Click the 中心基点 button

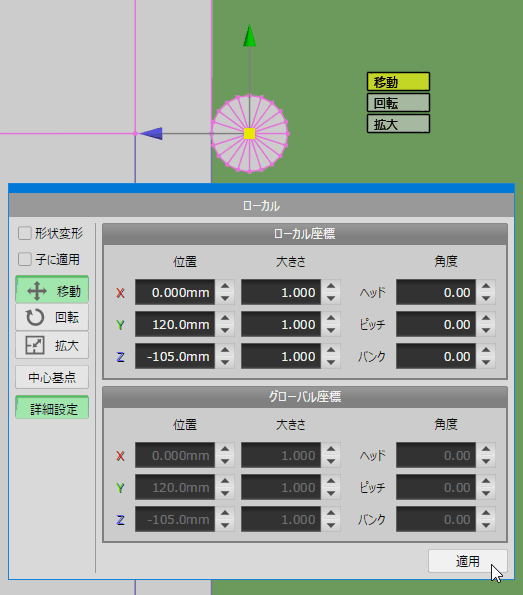point(52,377)
